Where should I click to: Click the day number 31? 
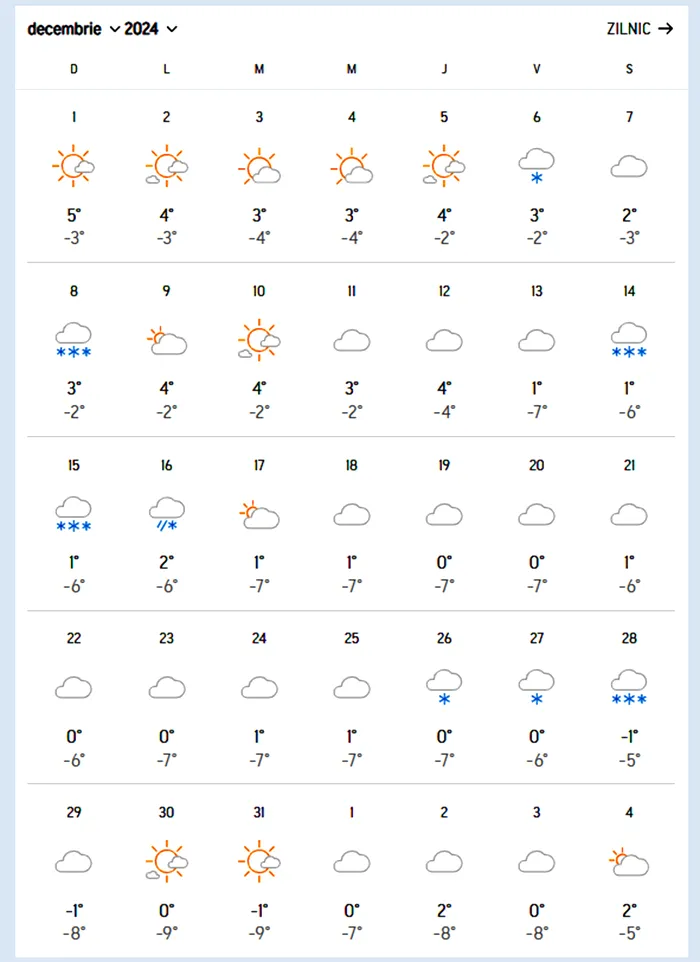click(259, 813)
